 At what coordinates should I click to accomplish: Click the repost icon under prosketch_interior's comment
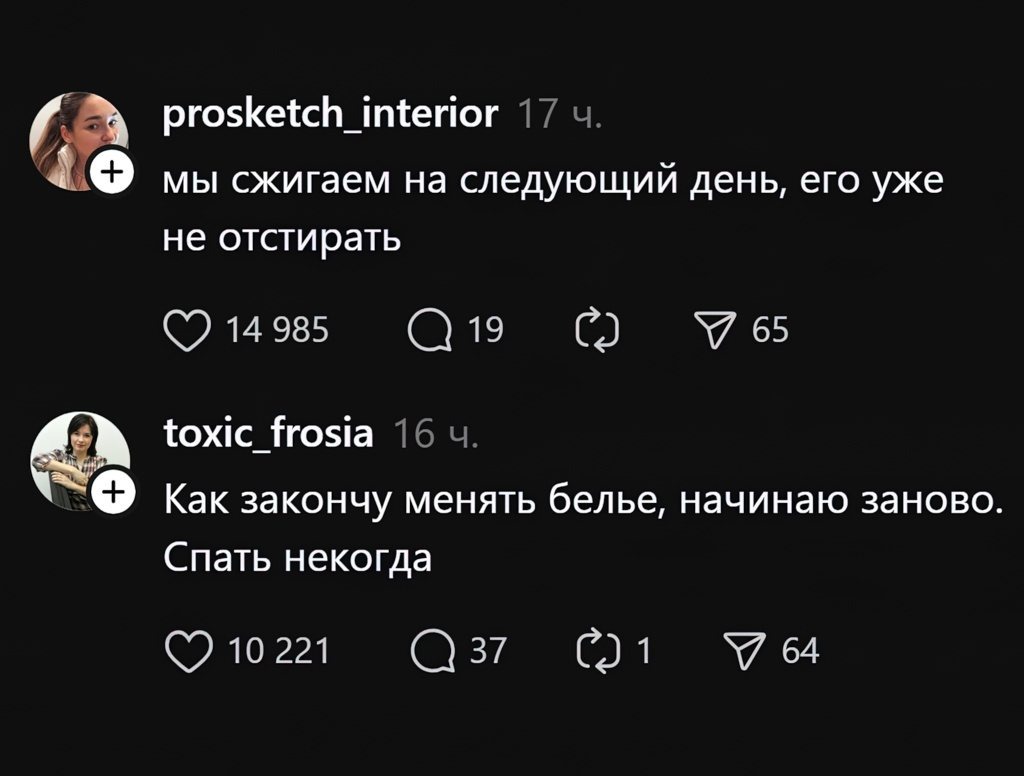(596, 329)
